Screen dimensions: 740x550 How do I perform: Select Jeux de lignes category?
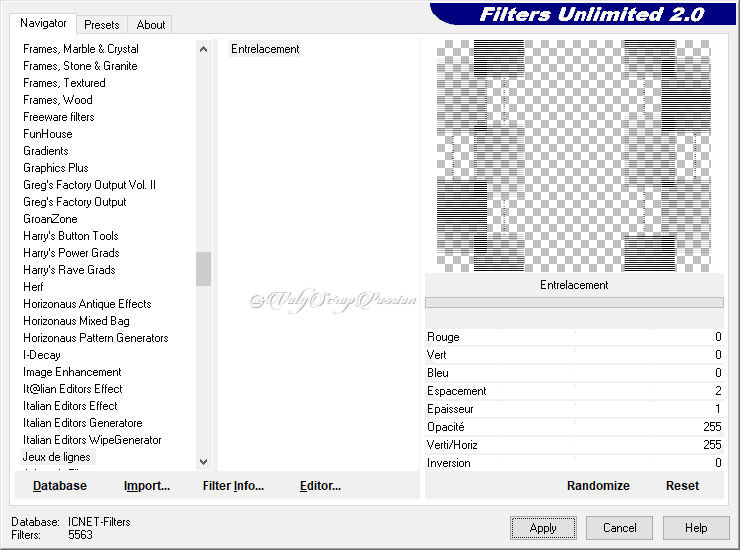tap(57, 457)
